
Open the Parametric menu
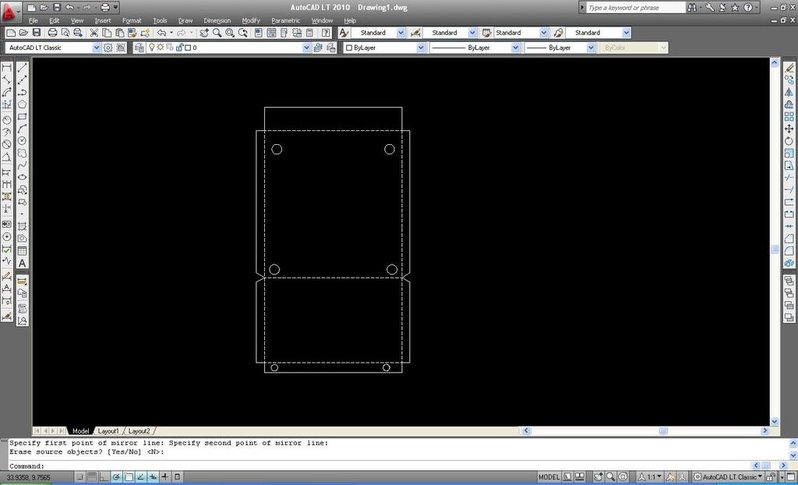[286, 21]
